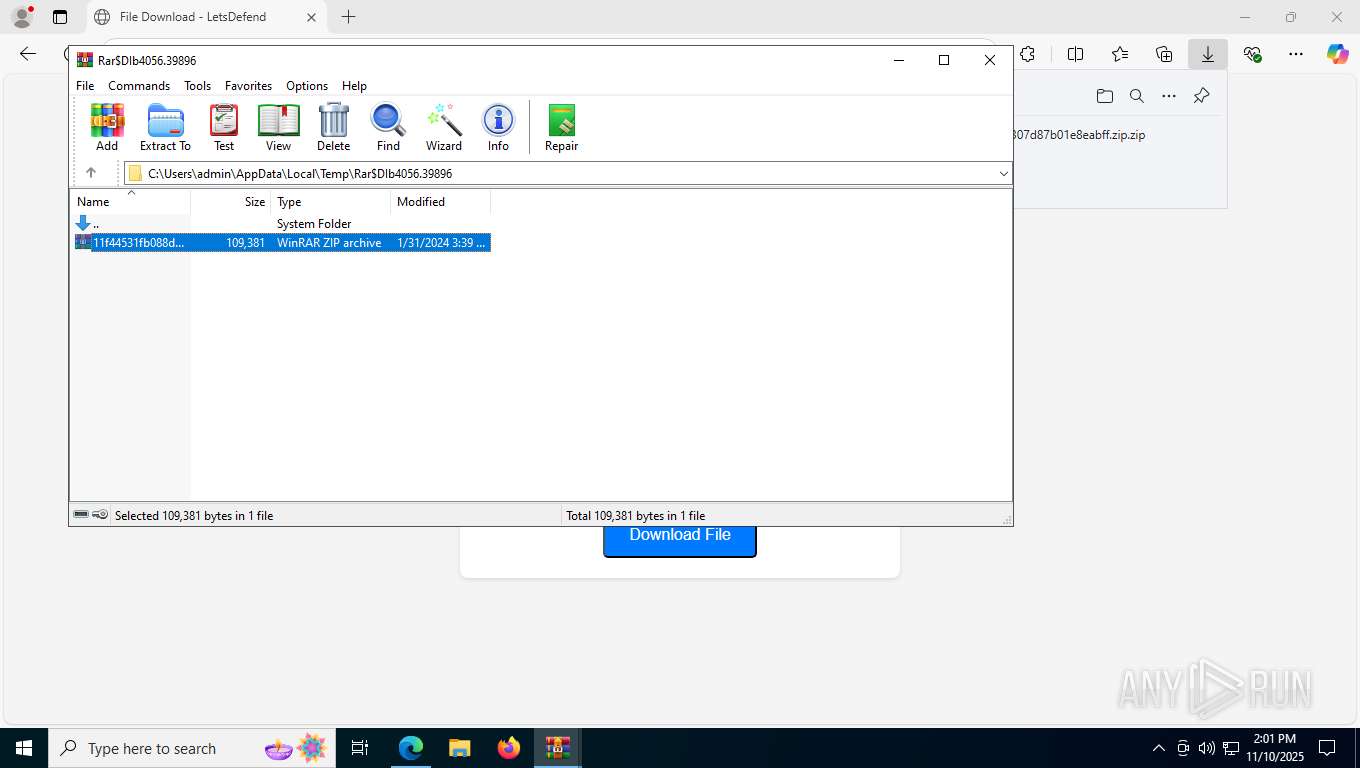
Task: Close the LetsDefend browser tab
Action: tap(310, 17)
